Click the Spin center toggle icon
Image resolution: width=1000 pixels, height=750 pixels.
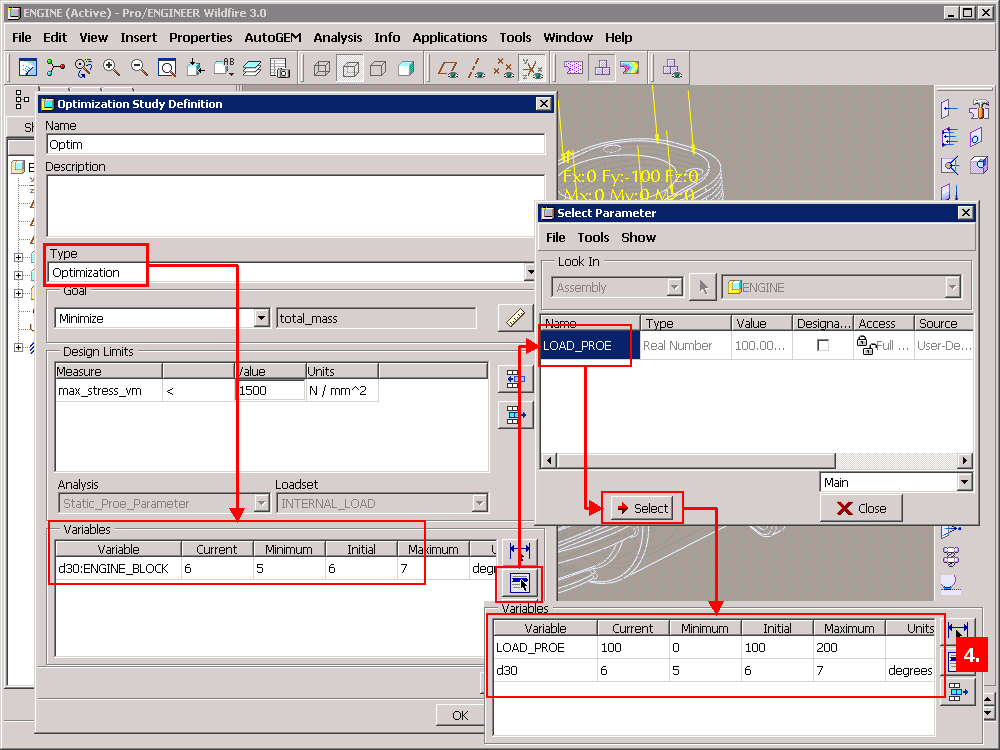pyautogui.click(x=55, y=68)
